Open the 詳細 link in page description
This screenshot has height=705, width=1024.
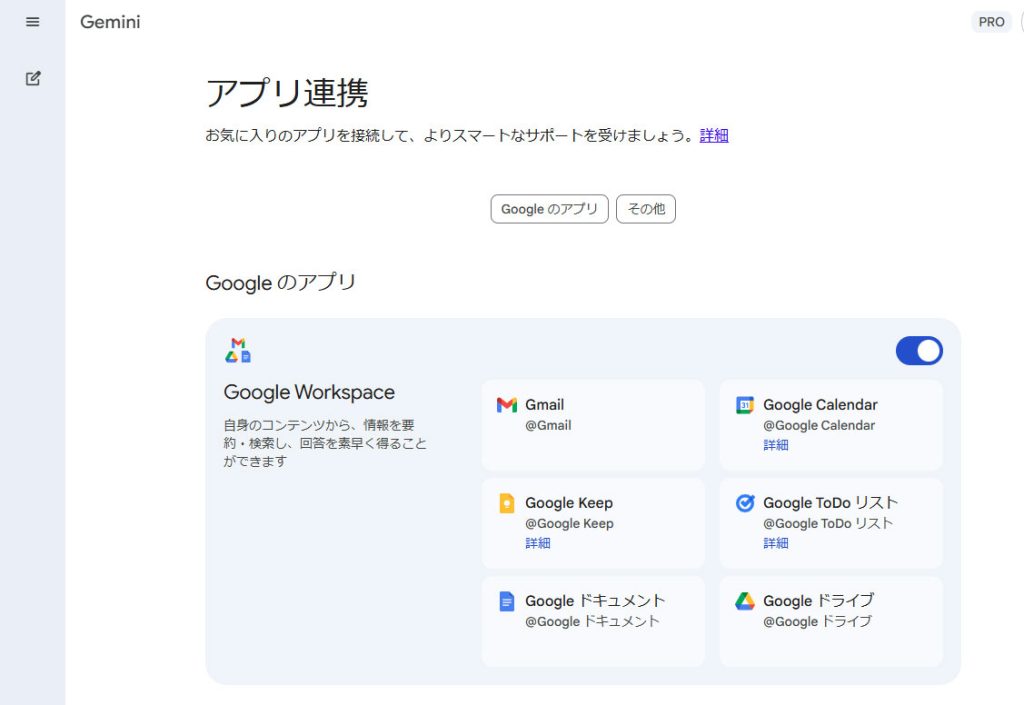[714, 136]
